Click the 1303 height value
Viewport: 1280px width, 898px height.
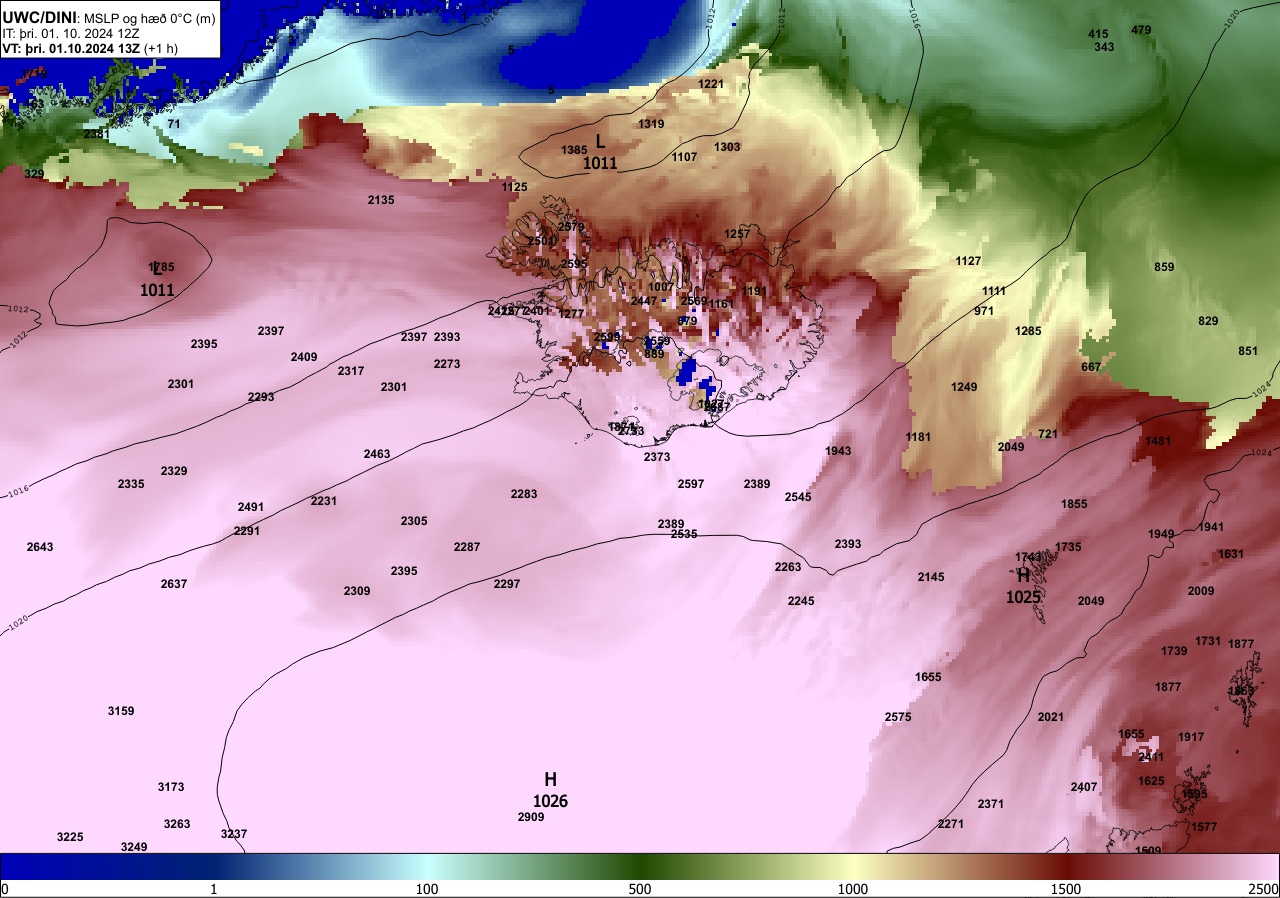point(727,147)
